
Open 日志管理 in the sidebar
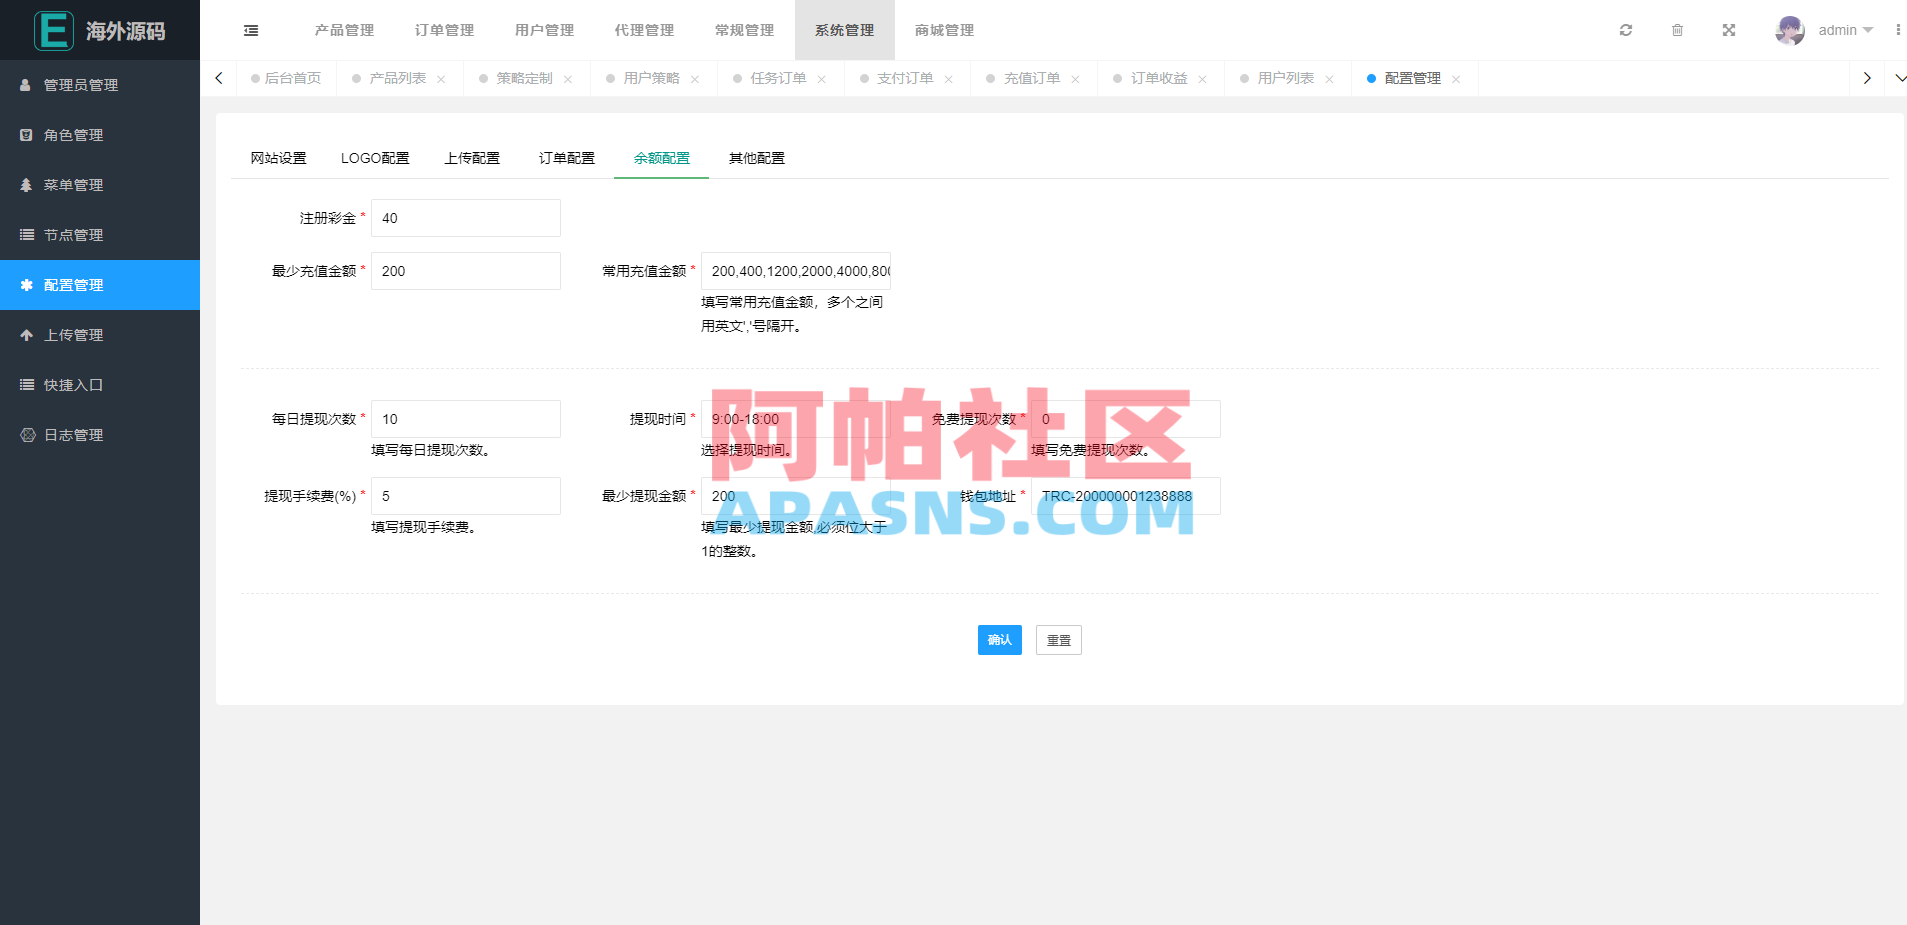[x=71, y=434]
